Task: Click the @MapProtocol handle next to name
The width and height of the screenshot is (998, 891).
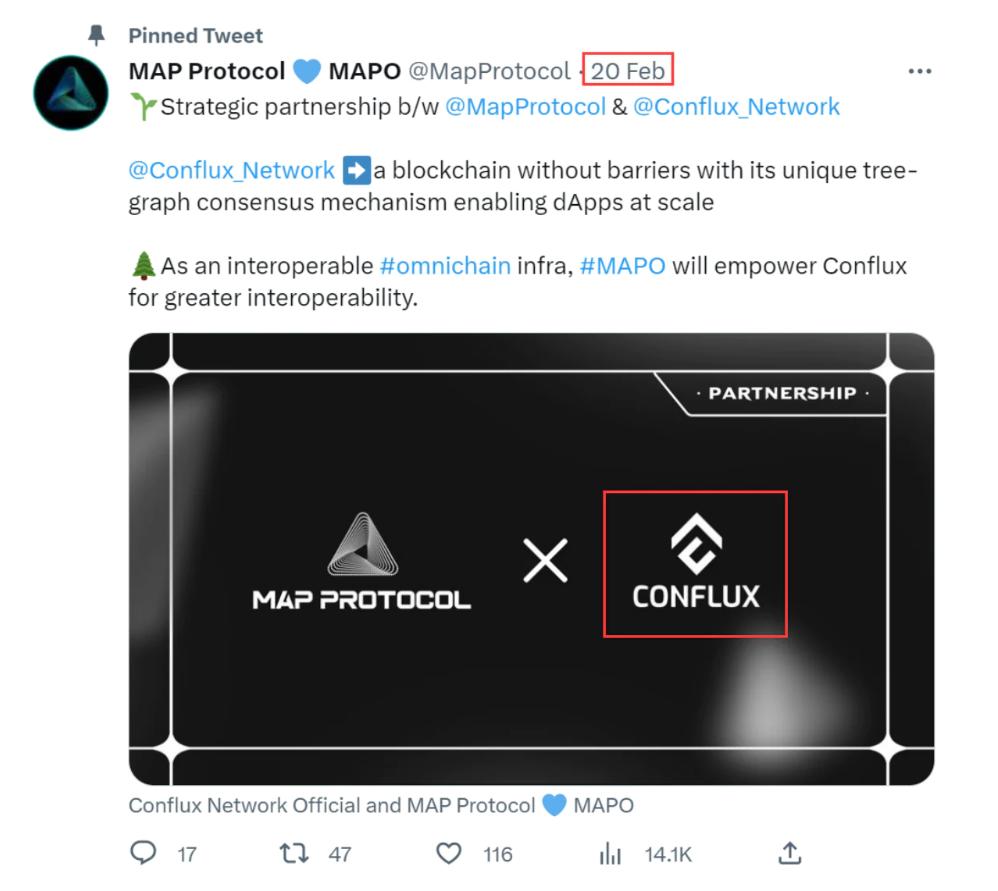Action: pos(488,72)
